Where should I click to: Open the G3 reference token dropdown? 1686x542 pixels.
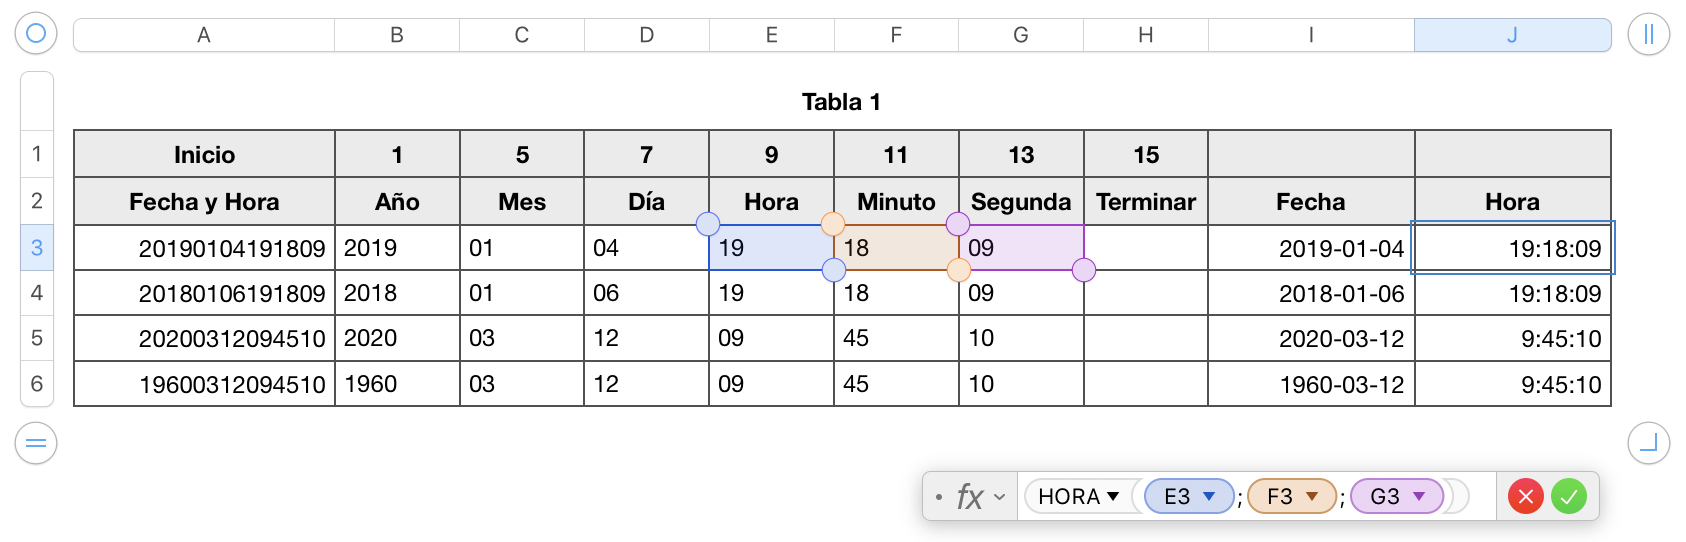click(1418, 496)
